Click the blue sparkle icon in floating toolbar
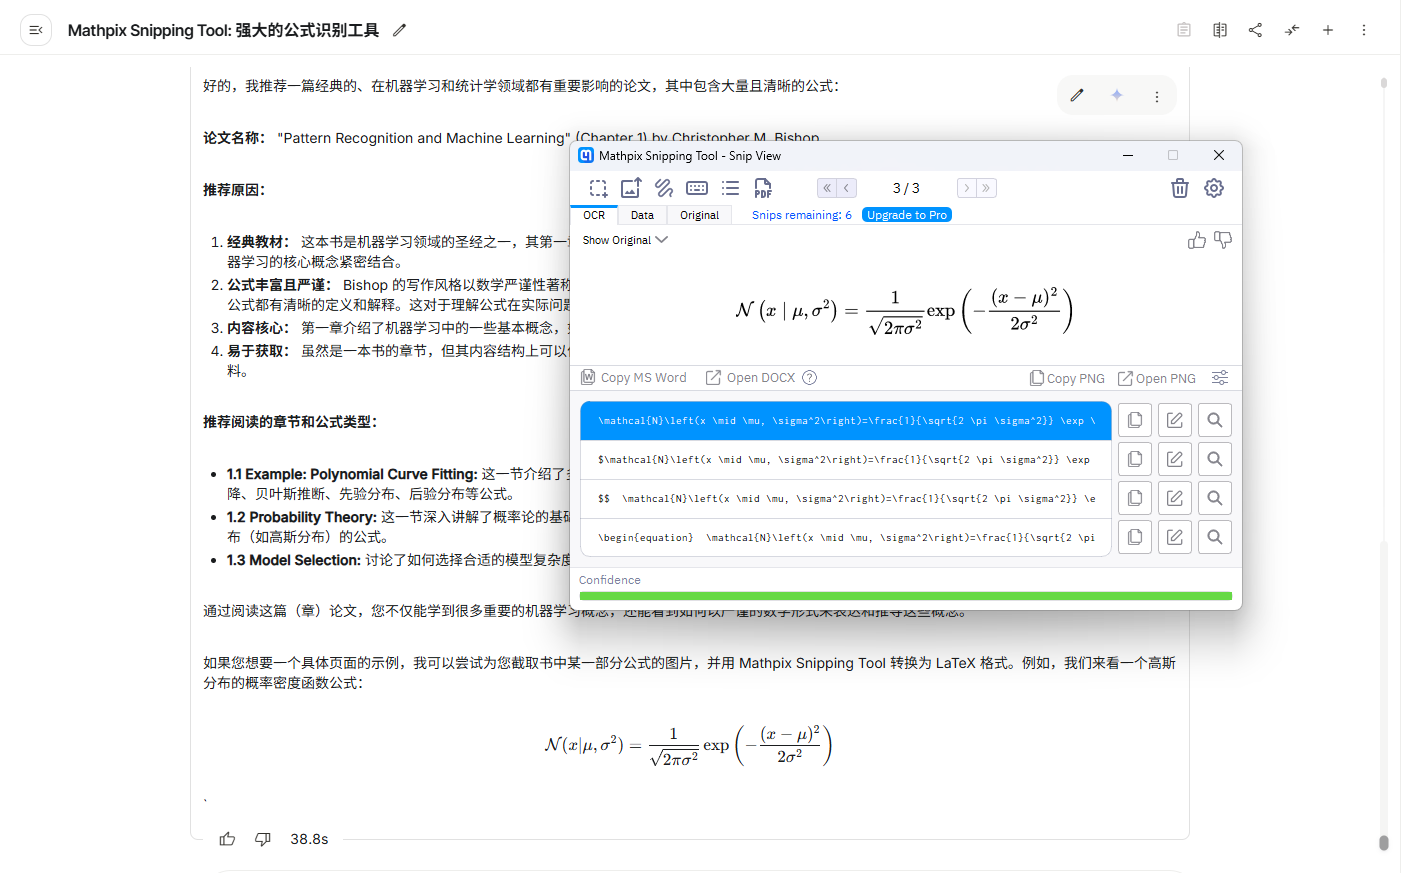This screenshot has height=873, width=1401. tap(1117, 96)
